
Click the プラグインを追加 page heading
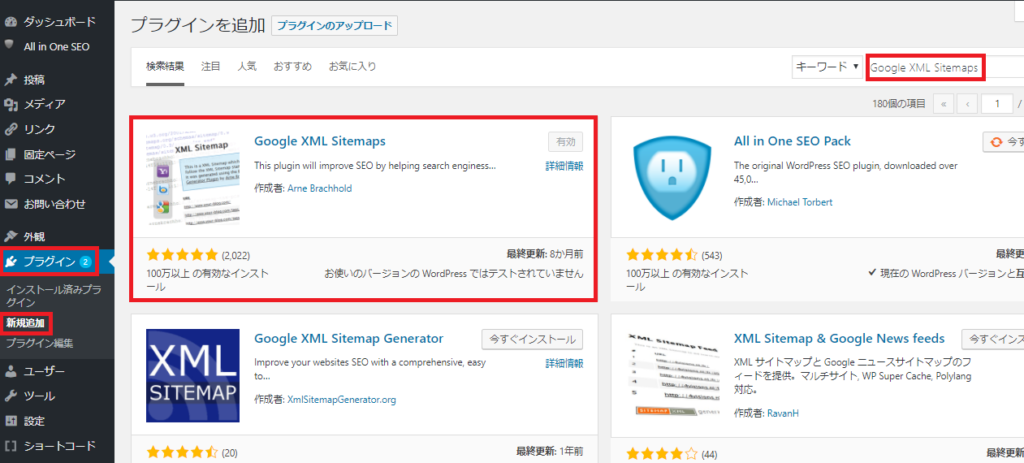tap(198, 25)
